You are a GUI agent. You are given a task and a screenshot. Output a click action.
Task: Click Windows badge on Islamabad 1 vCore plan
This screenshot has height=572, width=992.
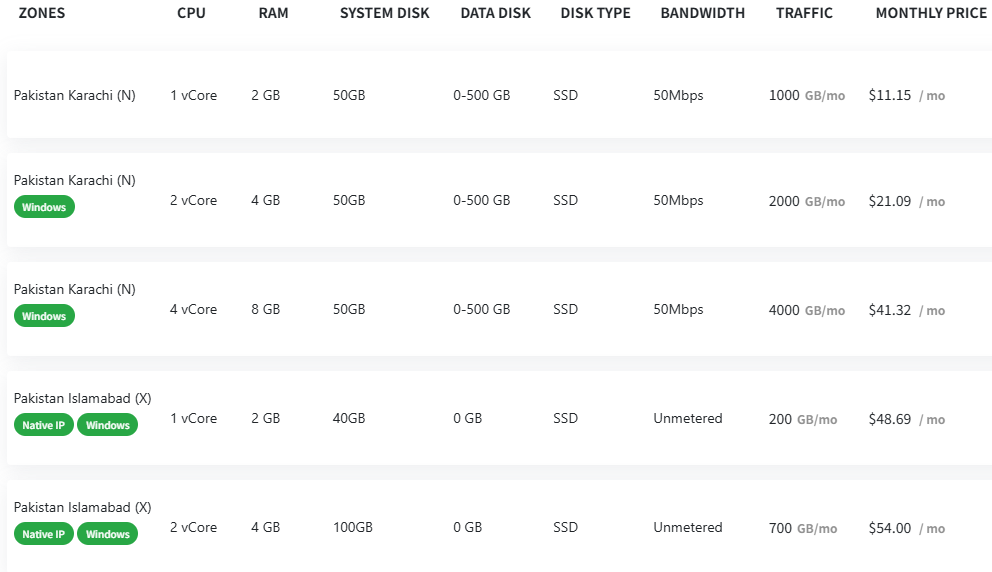[x=108, y=425]
